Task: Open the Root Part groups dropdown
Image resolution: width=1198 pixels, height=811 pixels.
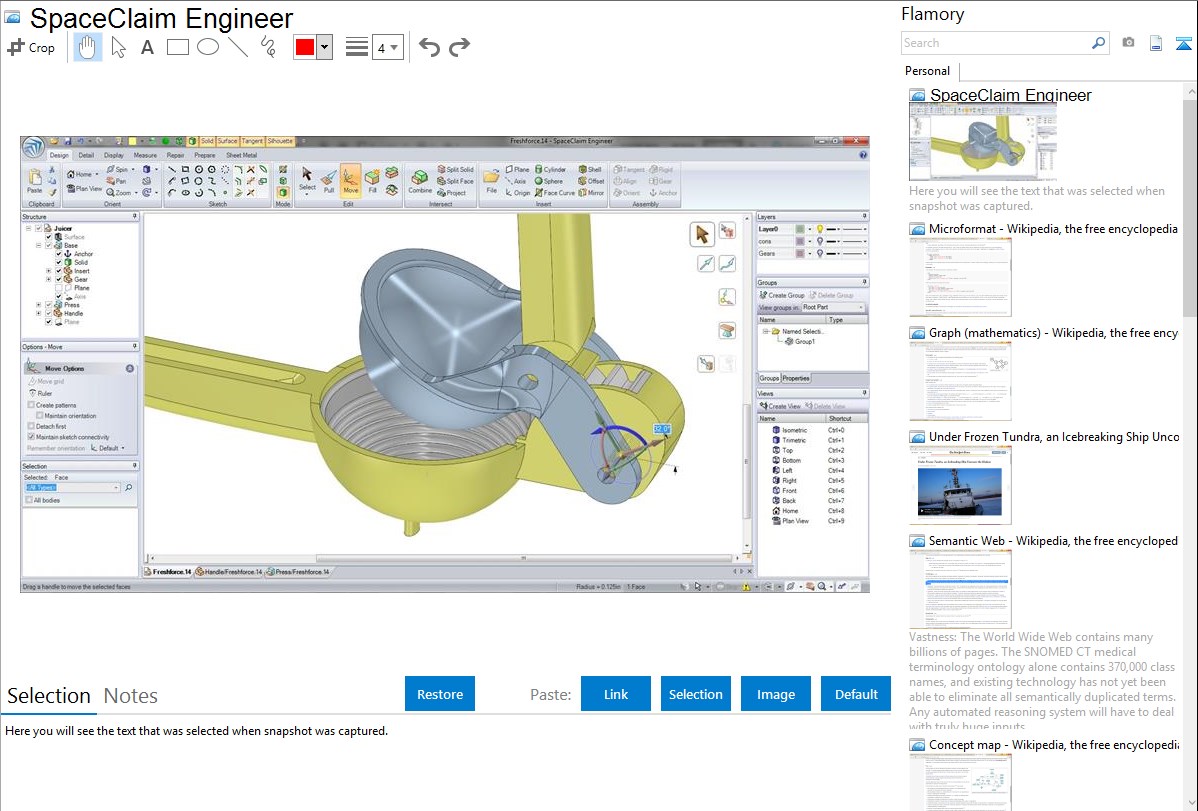Action: (833, 307)
